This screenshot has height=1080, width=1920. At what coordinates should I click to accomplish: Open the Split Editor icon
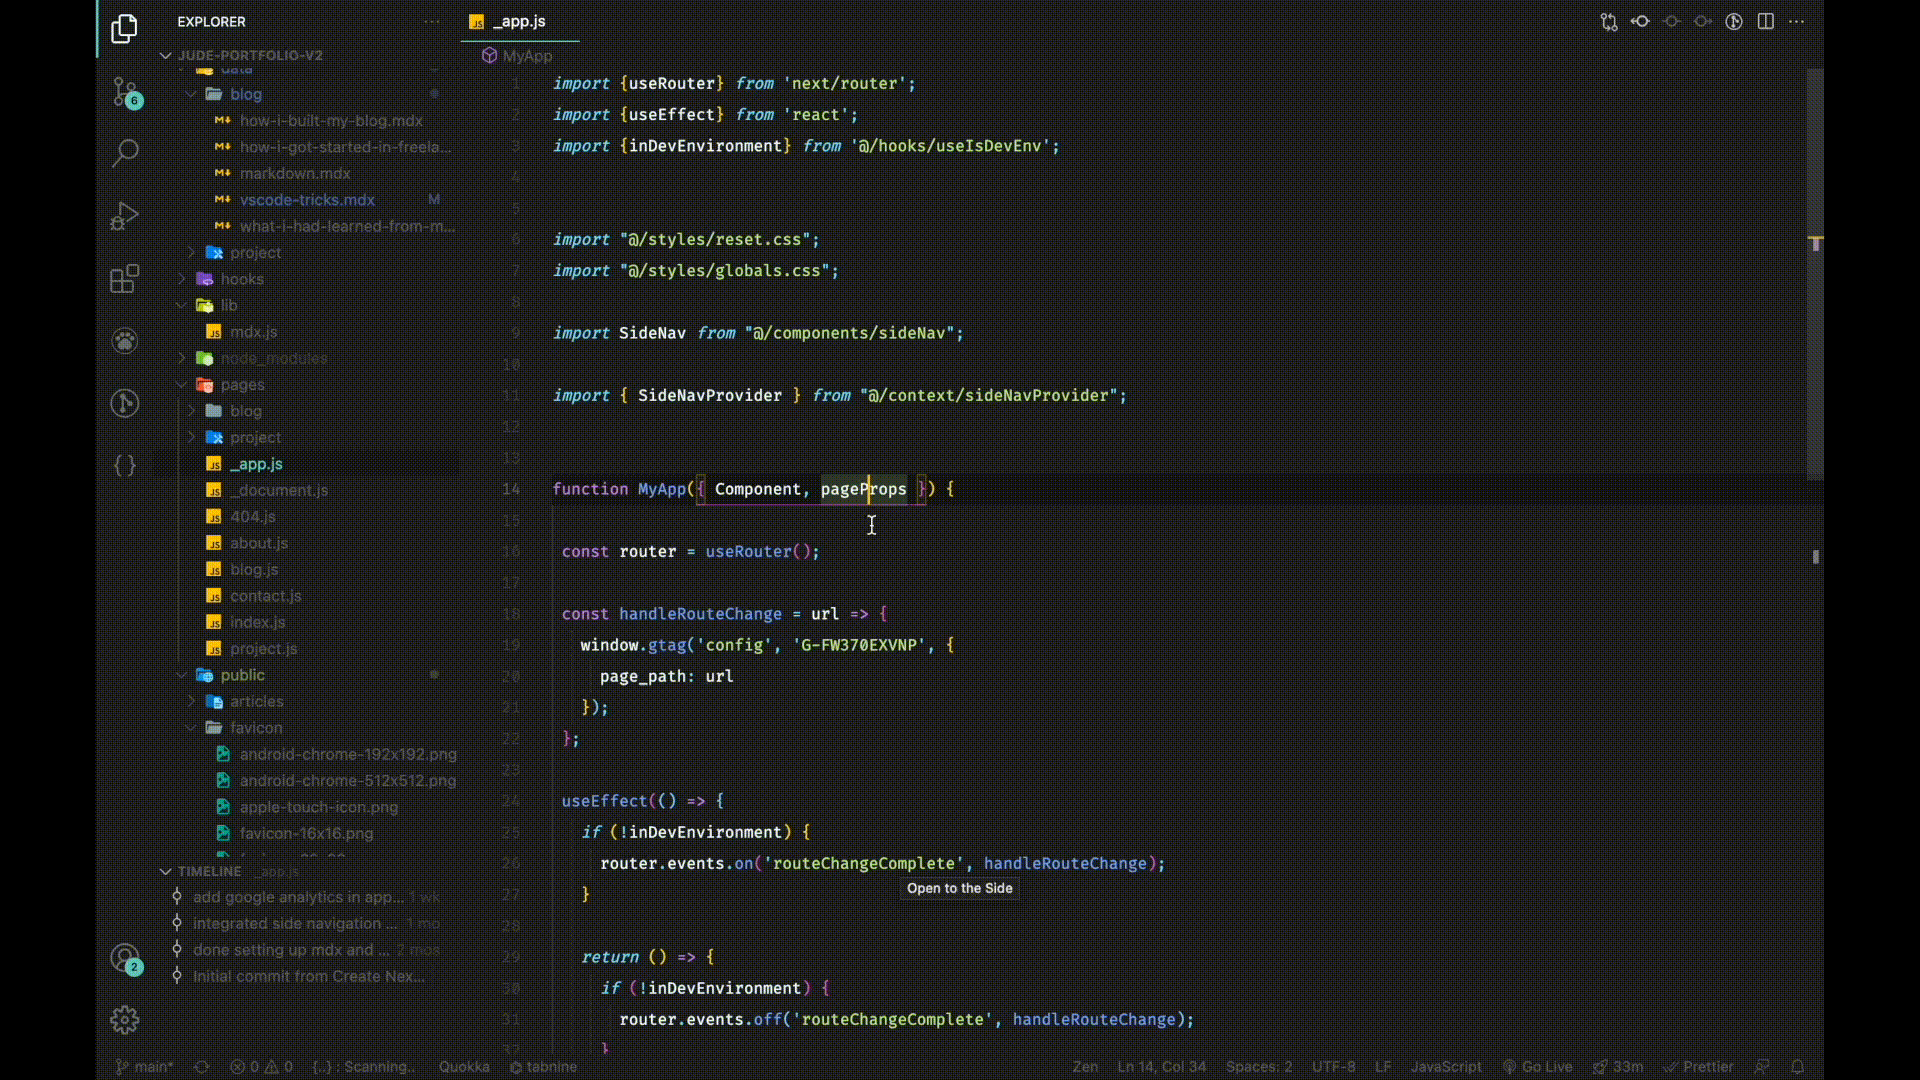(x=1766, y=21)
